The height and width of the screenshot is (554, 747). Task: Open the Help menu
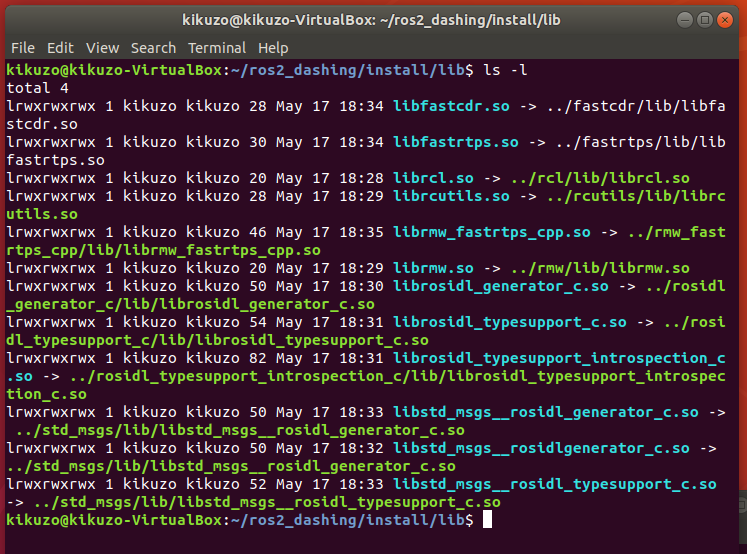(x=273, y=48)
